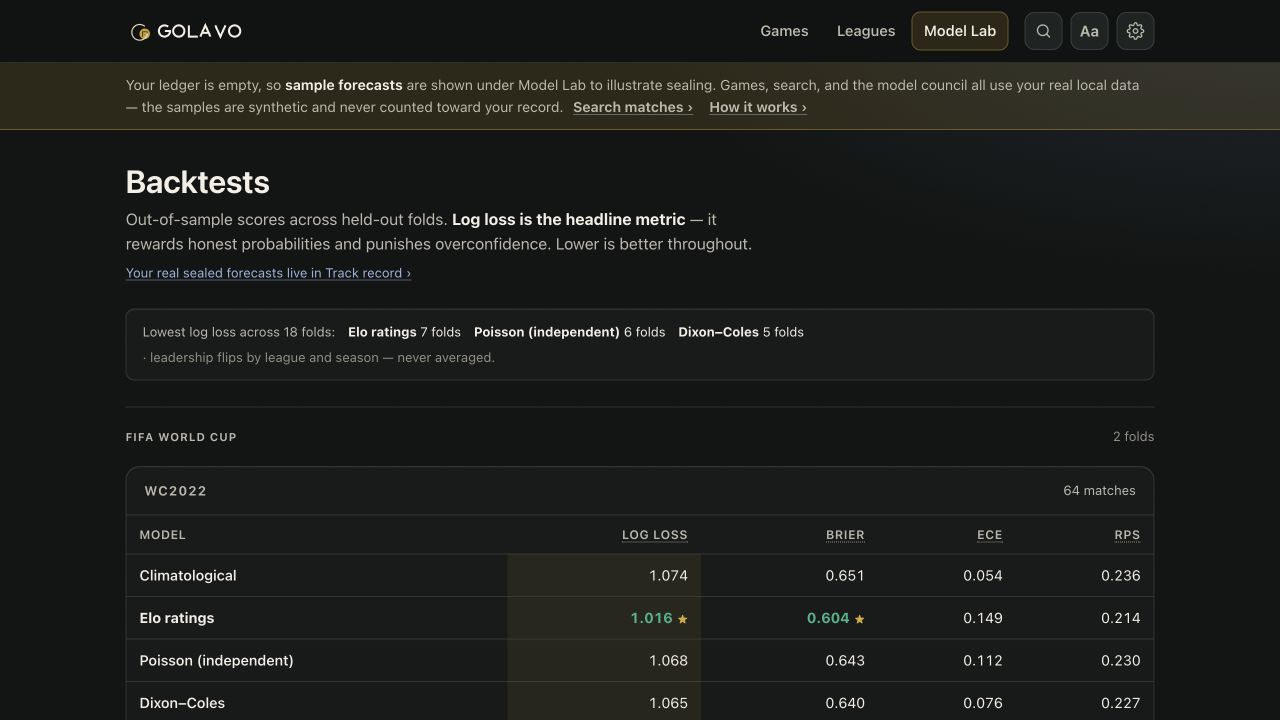Viewport: 1280px width, 720px height.
Task: Click the BRIER column header
Action: pos(845,535)
